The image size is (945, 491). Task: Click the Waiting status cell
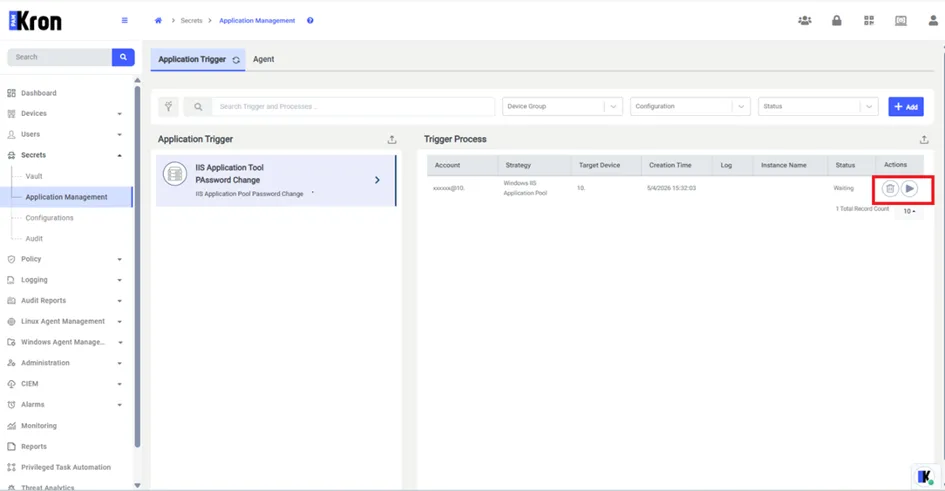pos(843,188)
